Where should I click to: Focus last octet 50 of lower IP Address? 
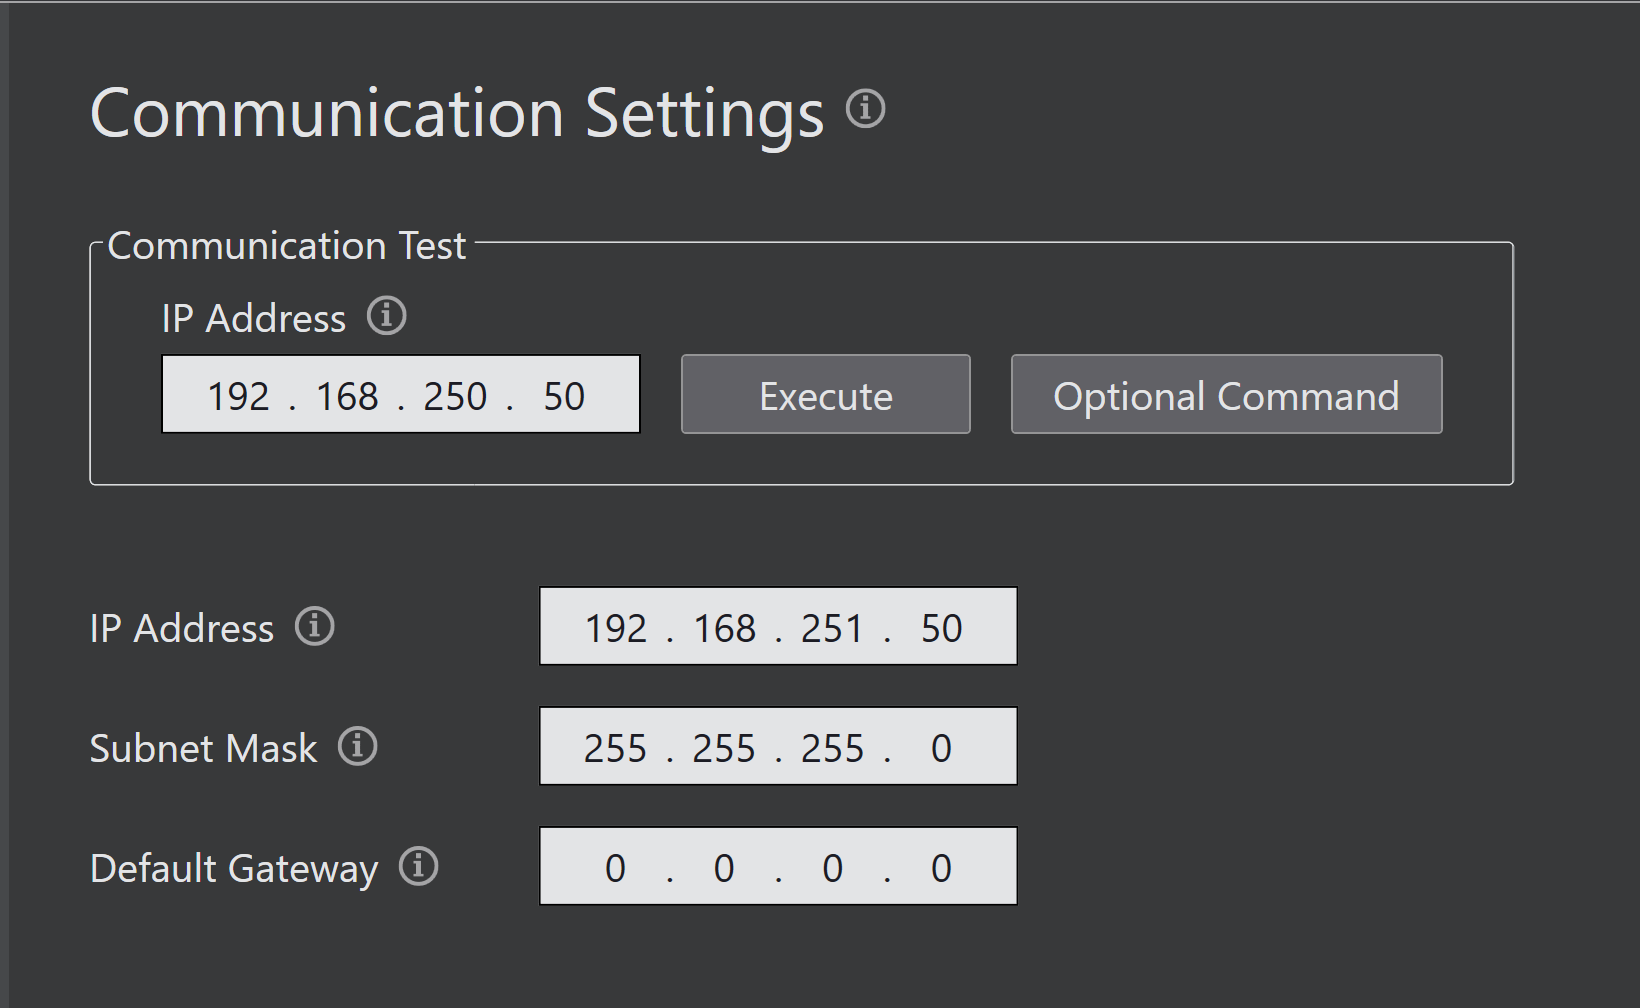pos(941,628)
